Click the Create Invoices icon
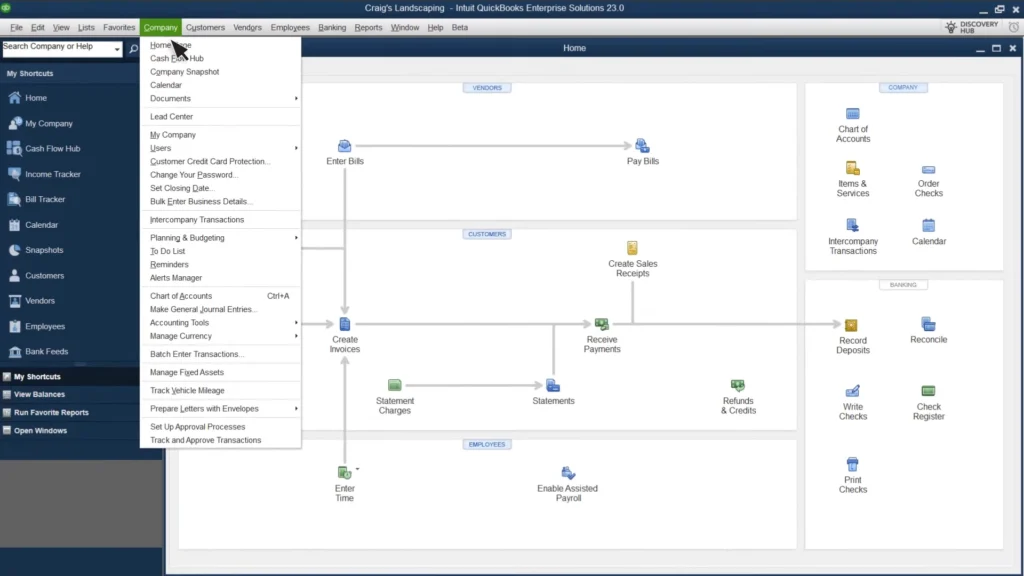Viewport: 1024px width, 576px height. click(344, 325)
